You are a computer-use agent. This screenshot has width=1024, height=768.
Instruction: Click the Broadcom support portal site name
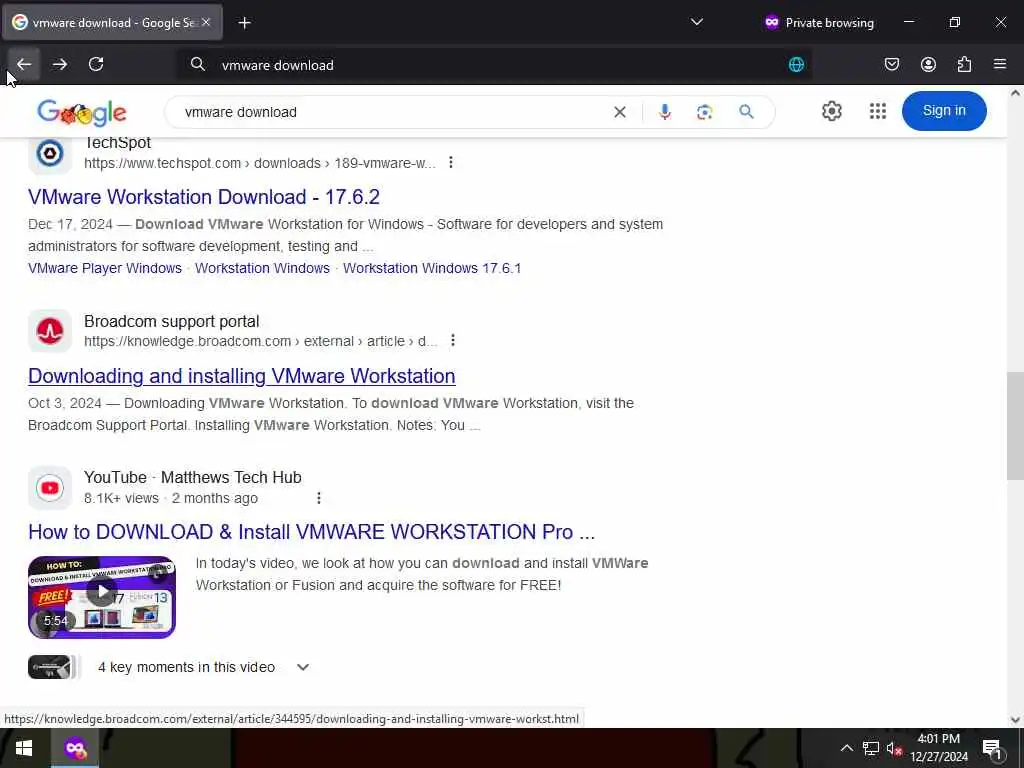coord(172,321)
